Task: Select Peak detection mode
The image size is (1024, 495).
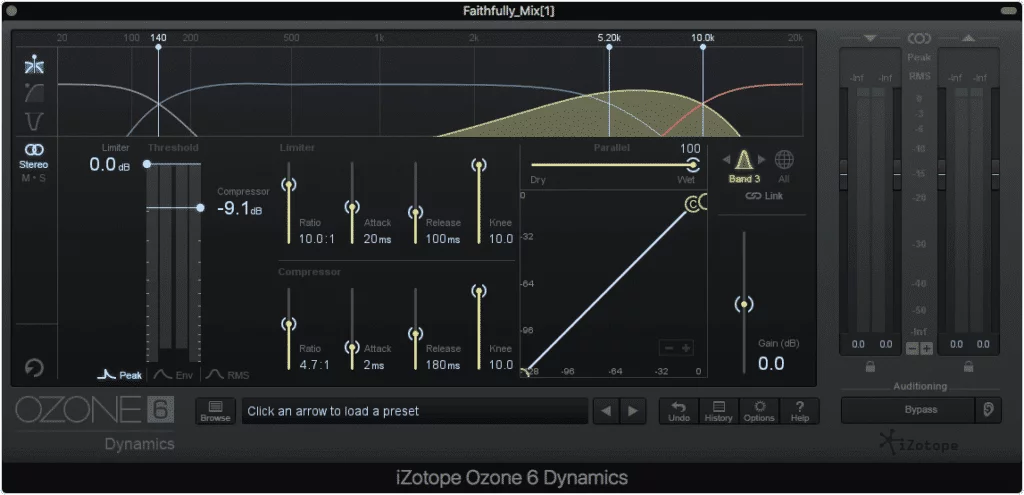Action: [x=120, y=375]
